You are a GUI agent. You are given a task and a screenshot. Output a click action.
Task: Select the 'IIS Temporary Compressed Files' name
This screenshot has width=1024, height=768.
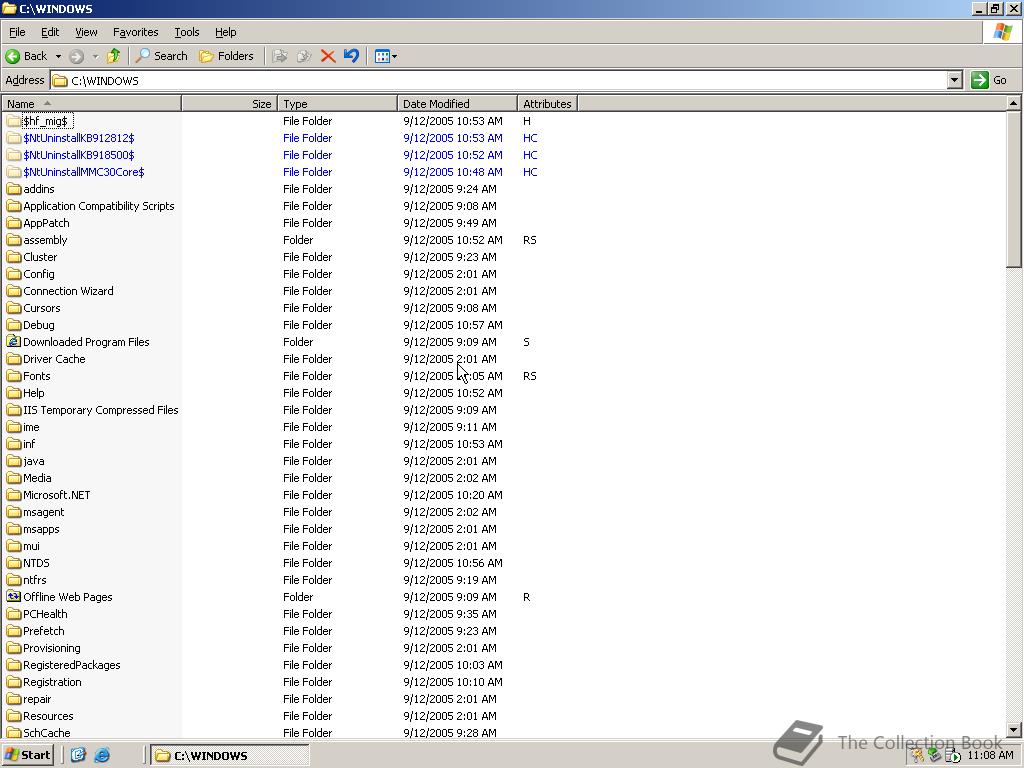(101, 410)
